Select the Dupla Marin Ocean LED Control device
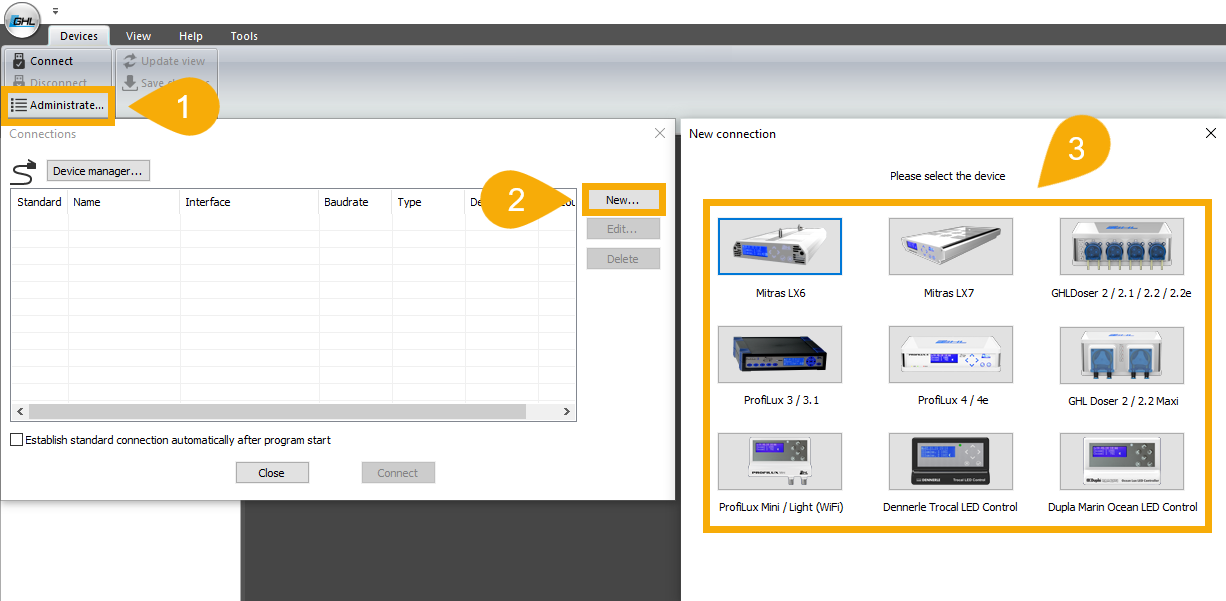This screenshot has width=1226, height=601. (x=1121, y=461)
